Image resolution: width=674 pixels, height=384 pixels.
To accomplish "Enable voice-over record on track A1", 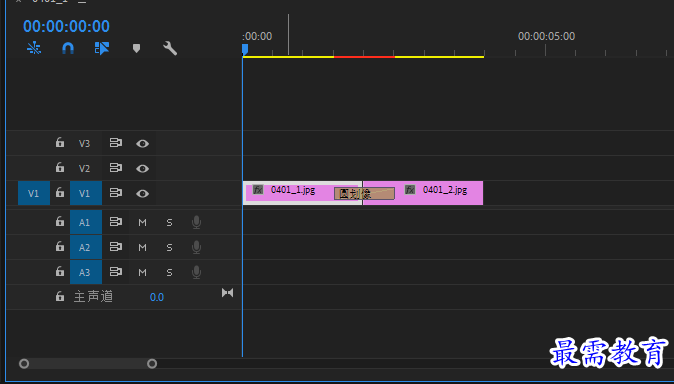I will [x=196, y=222].
